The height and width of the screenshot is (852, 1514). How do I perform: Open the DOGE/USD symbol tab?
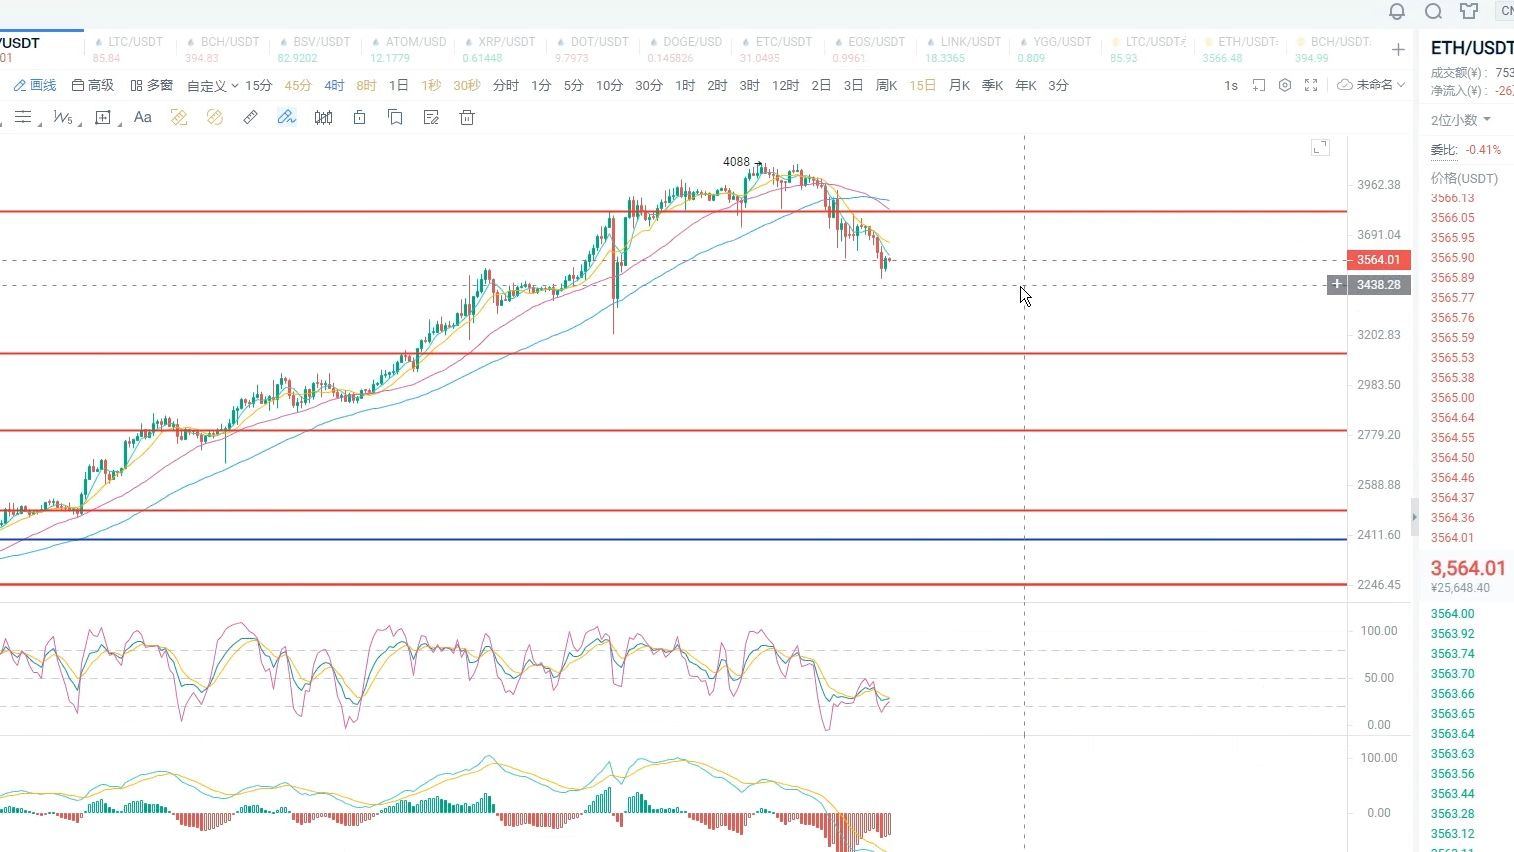(x=686, y=49)
